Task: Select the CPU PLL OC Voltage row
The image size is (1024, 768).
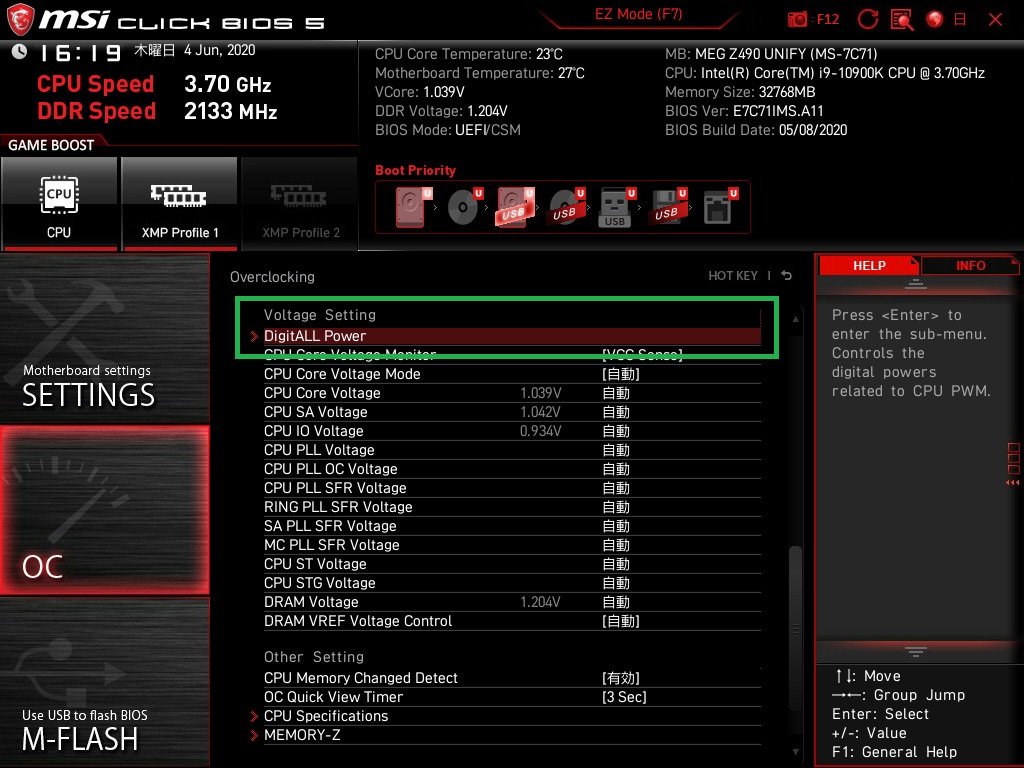Action: [512, 469]
